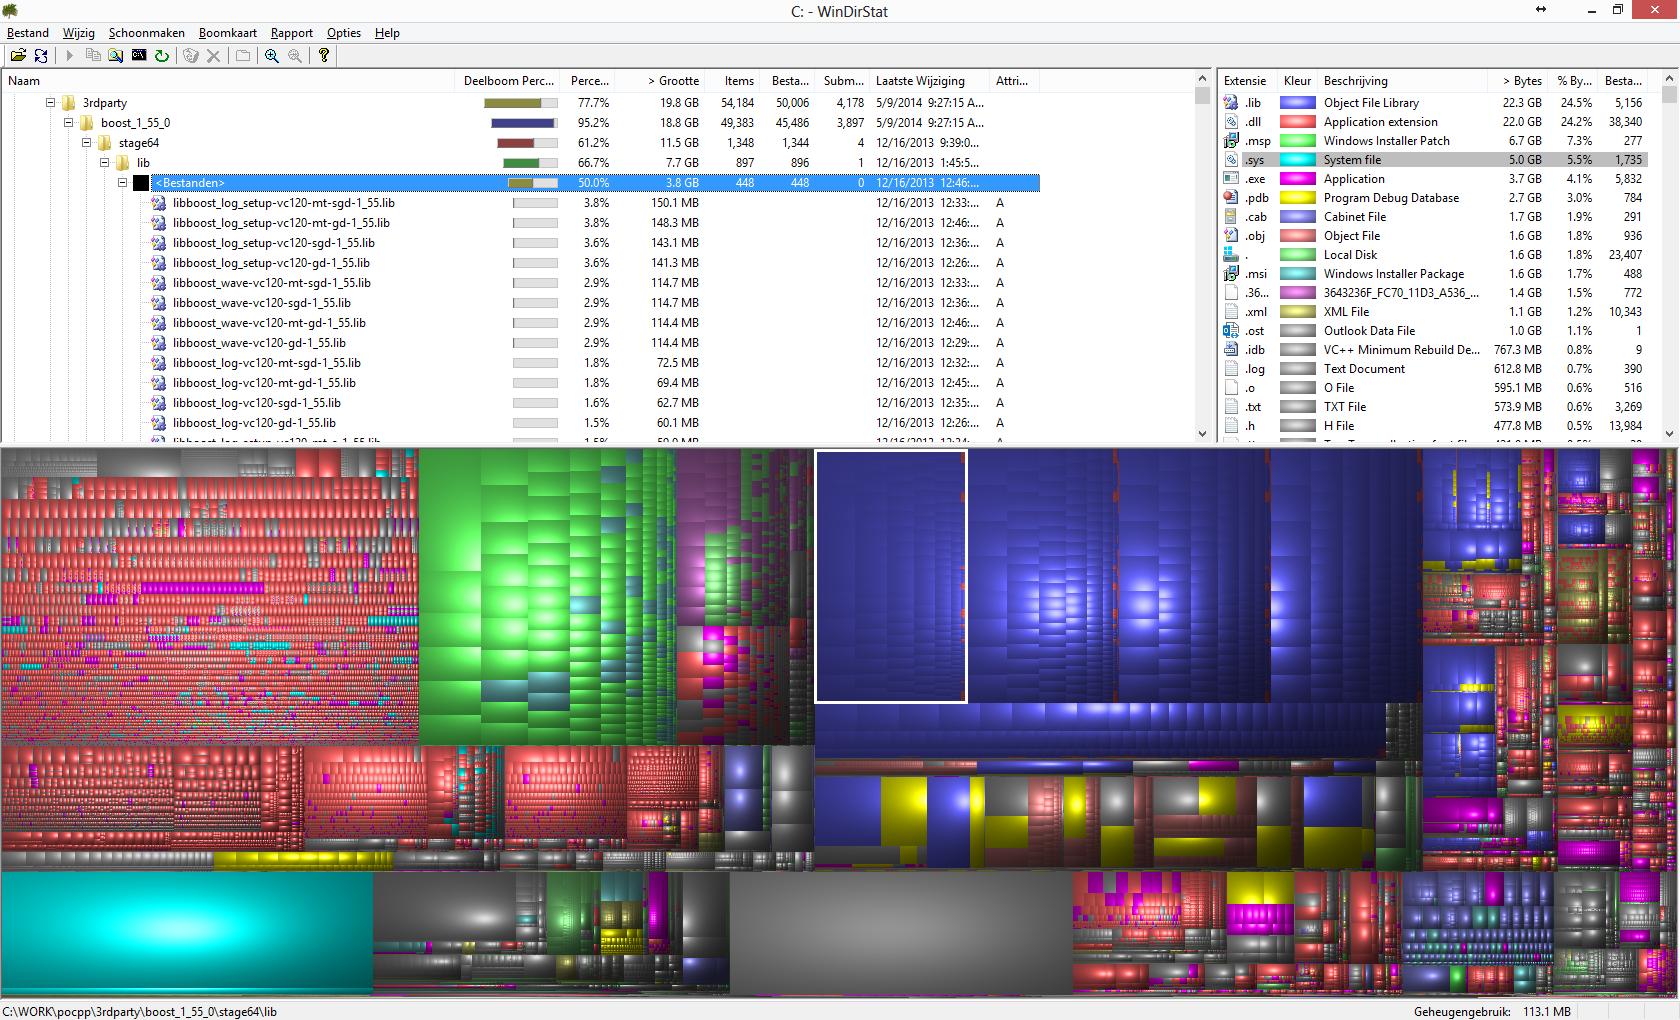
Task: Click the white-outlined highlighted treemap block
Action: [891, 576]
